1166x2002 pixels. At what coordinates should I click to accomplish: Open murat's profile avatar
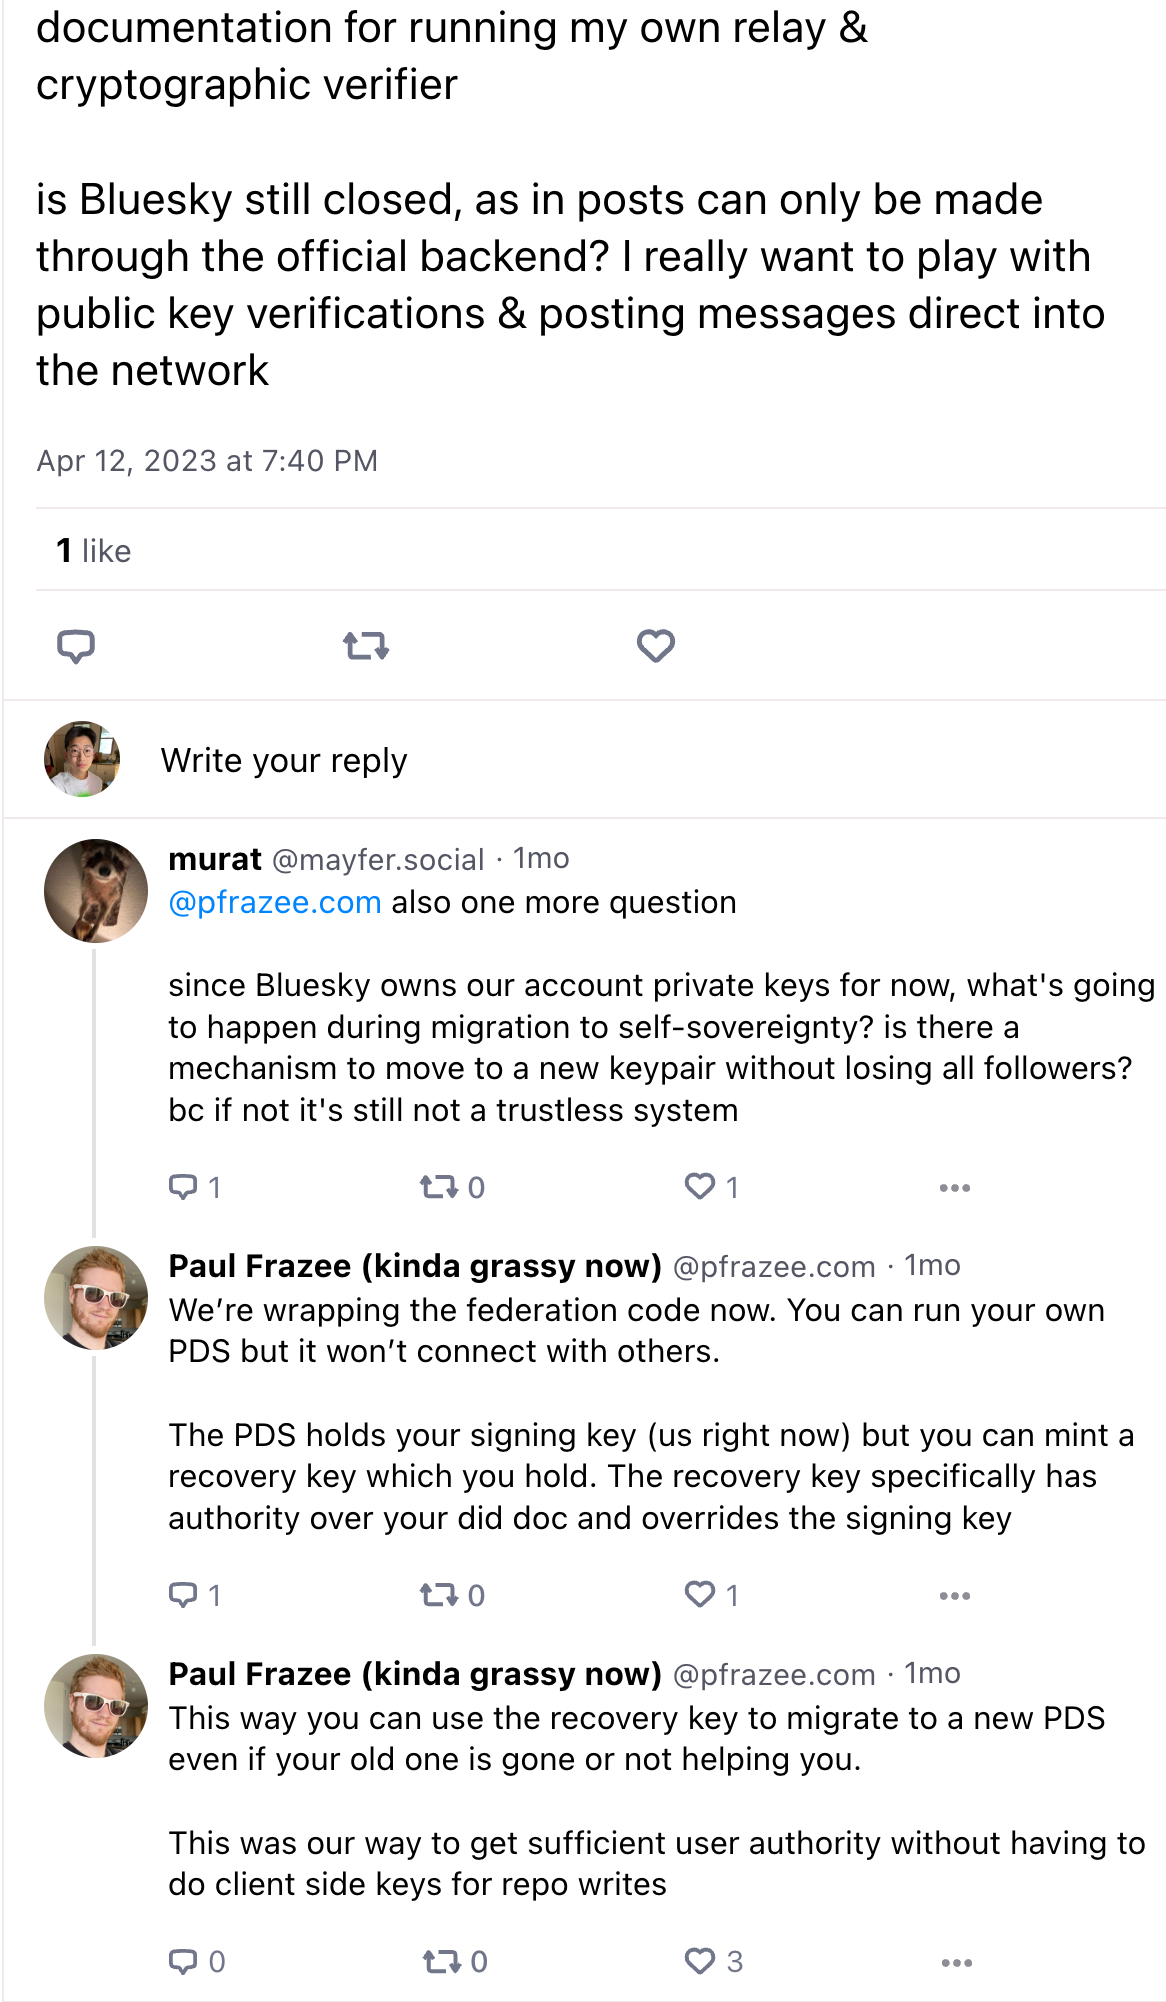pyautogui.click(x=96, y=890)
